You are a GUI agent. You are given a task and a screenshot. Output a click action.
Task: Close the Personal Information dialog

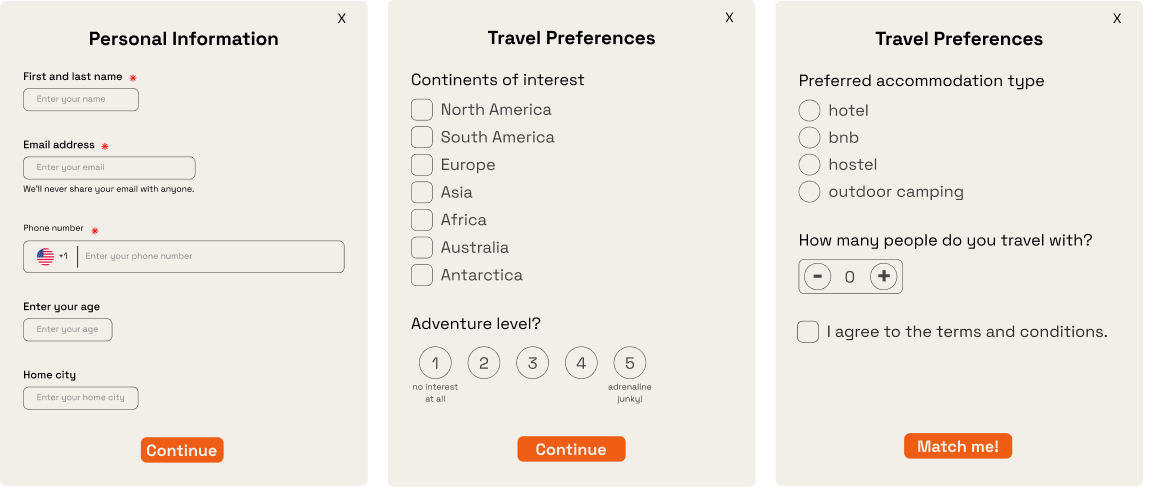(342, 18)
